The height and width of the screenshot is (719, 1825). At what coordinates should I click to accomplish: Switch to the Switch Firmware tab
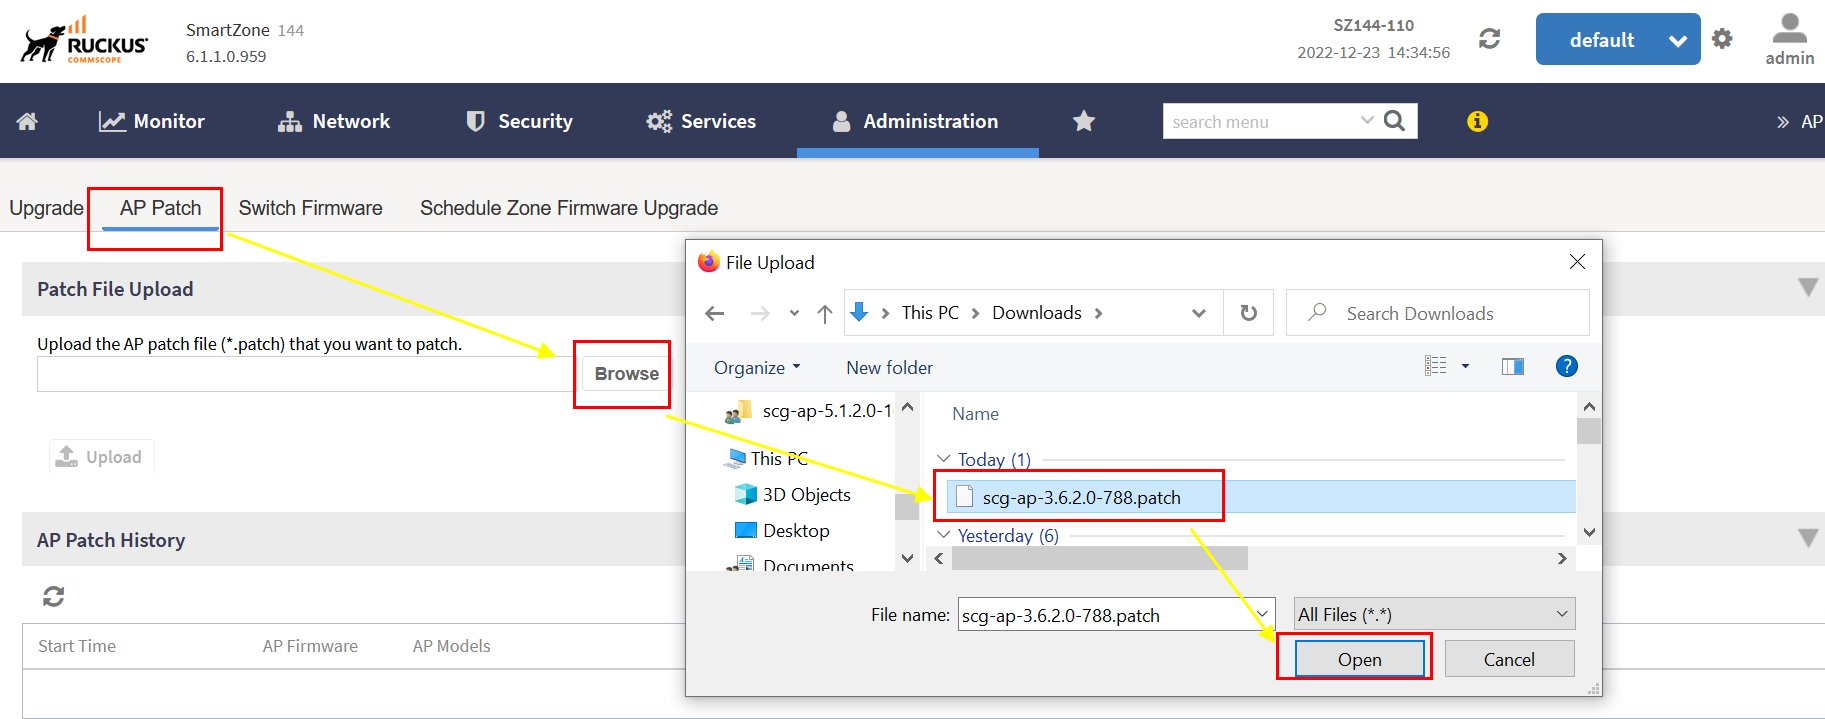point(310,208)
